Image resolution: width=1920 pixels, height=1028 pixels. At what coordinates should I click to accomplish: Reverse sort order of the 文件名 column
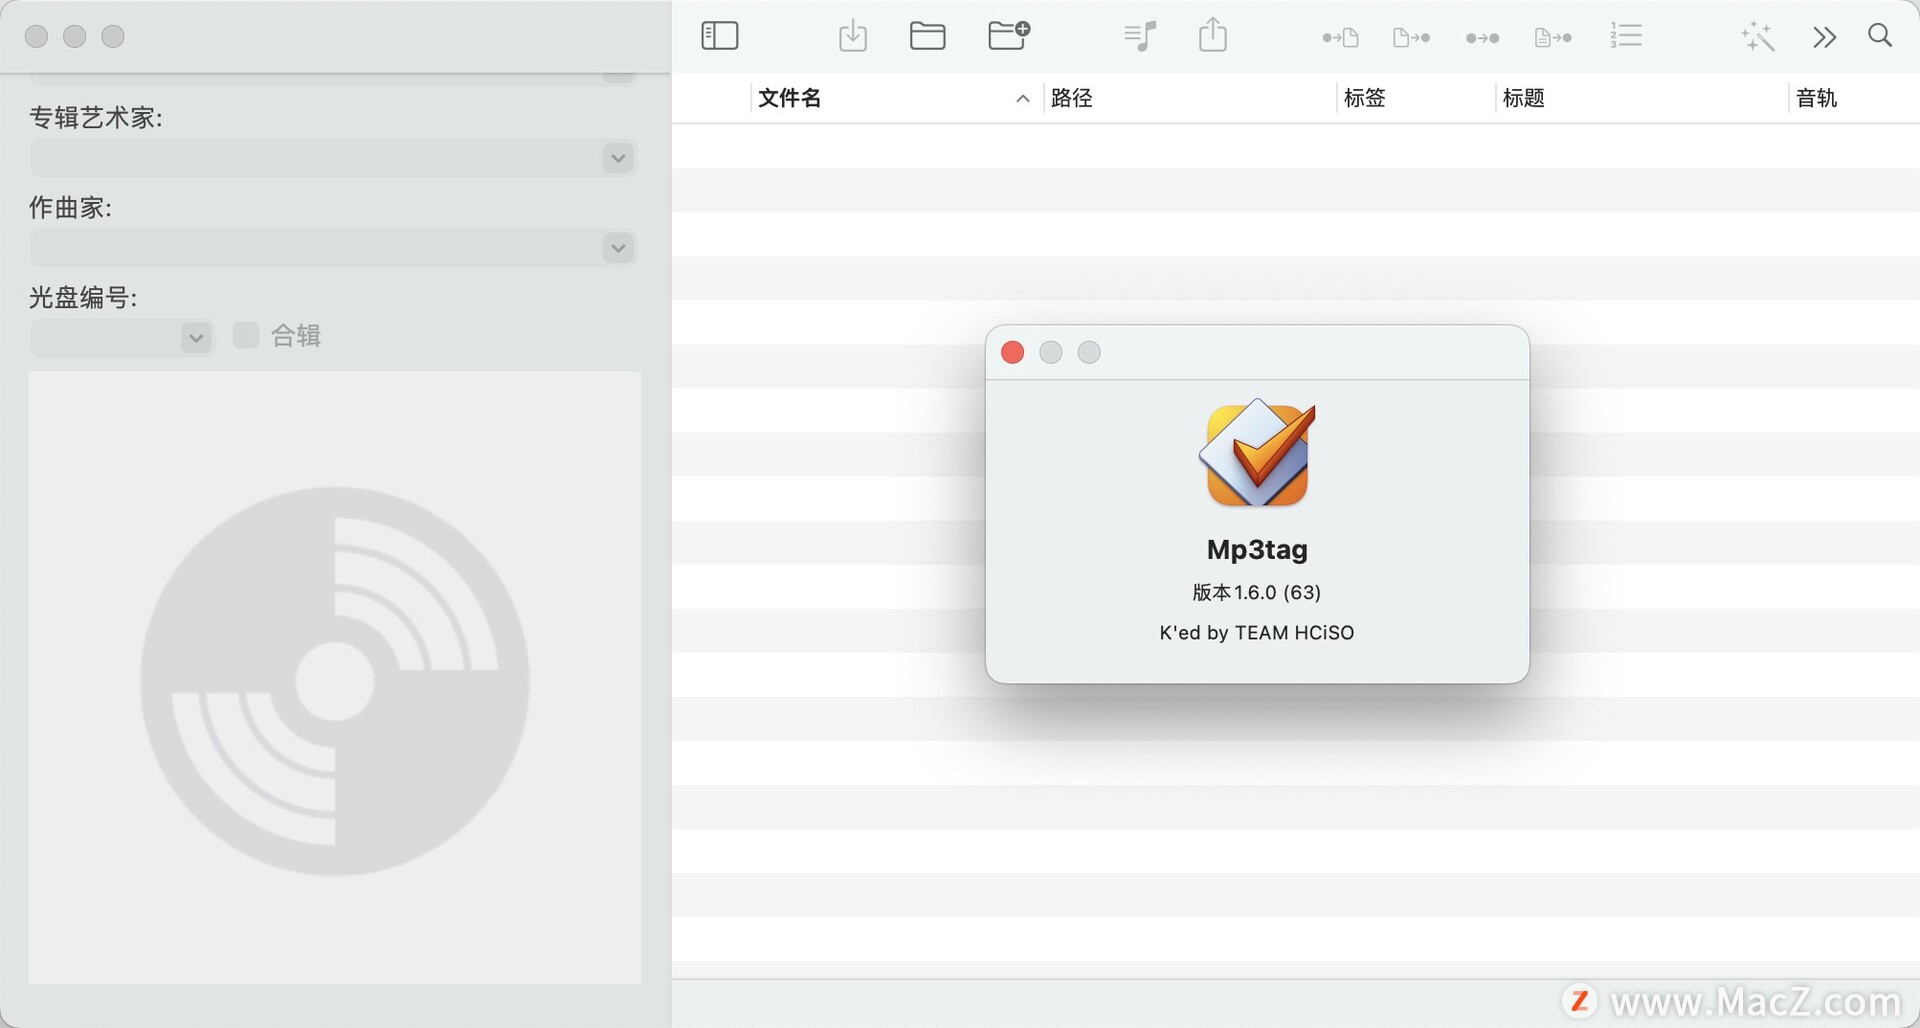pos(1022,98)
